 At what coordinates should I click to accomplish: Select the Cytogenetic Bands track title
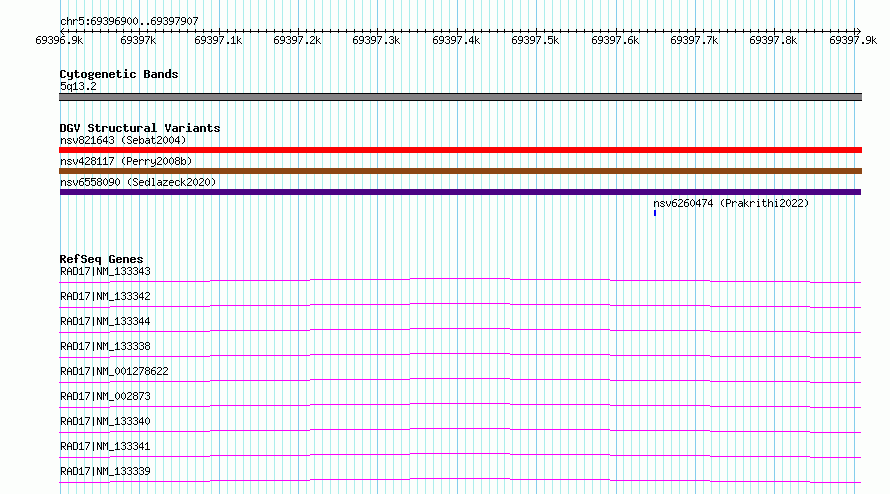(x=119, y=74)
